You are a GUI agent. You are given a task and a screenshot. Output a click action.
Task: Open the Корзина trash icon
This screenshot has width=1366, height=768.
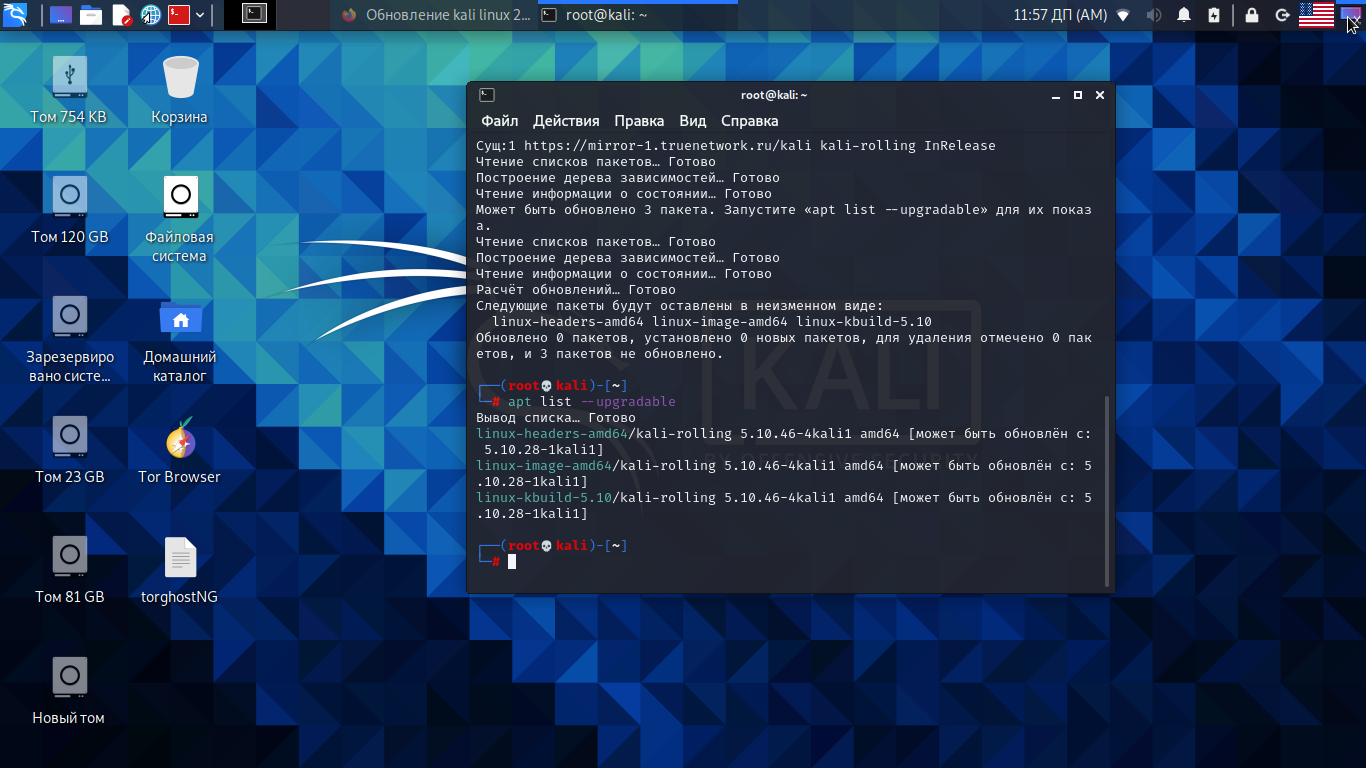click(180, 80)
